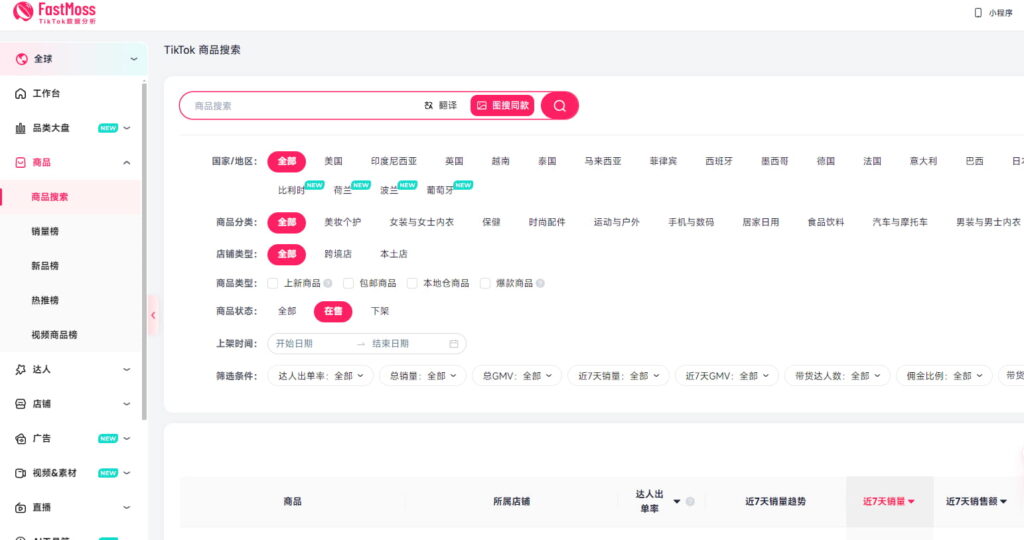
Task: Select 在售 product status
Action: pos(333,311)
